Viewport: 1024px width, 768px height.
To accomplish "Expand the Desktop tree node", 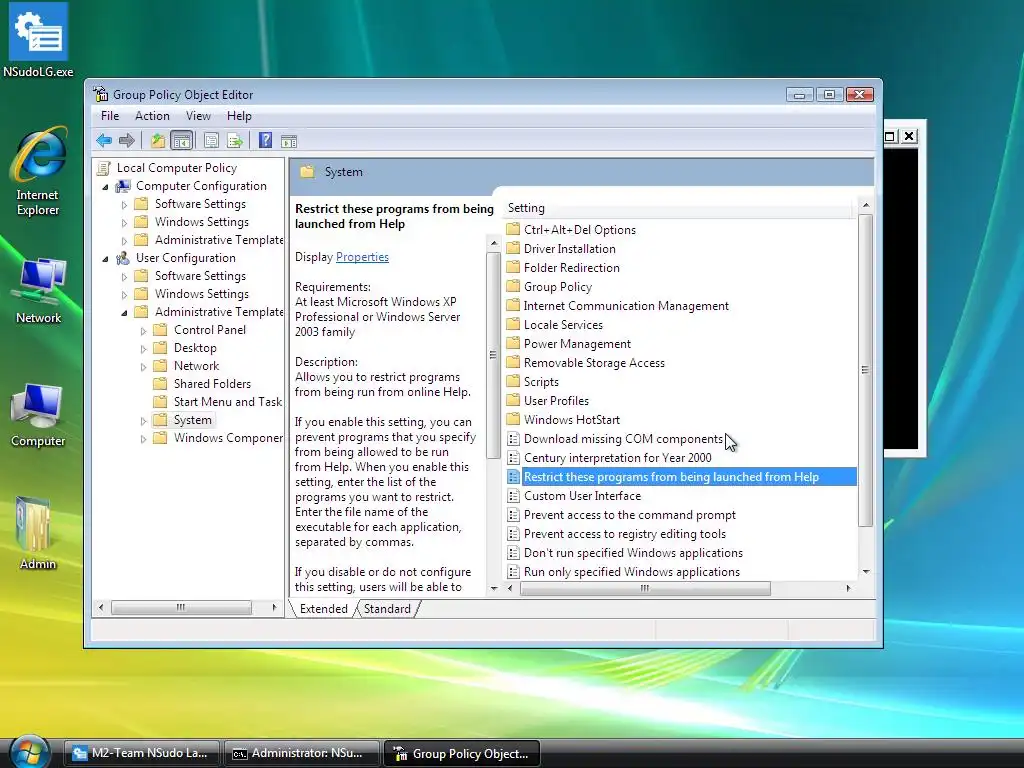I will pos(144,349).
